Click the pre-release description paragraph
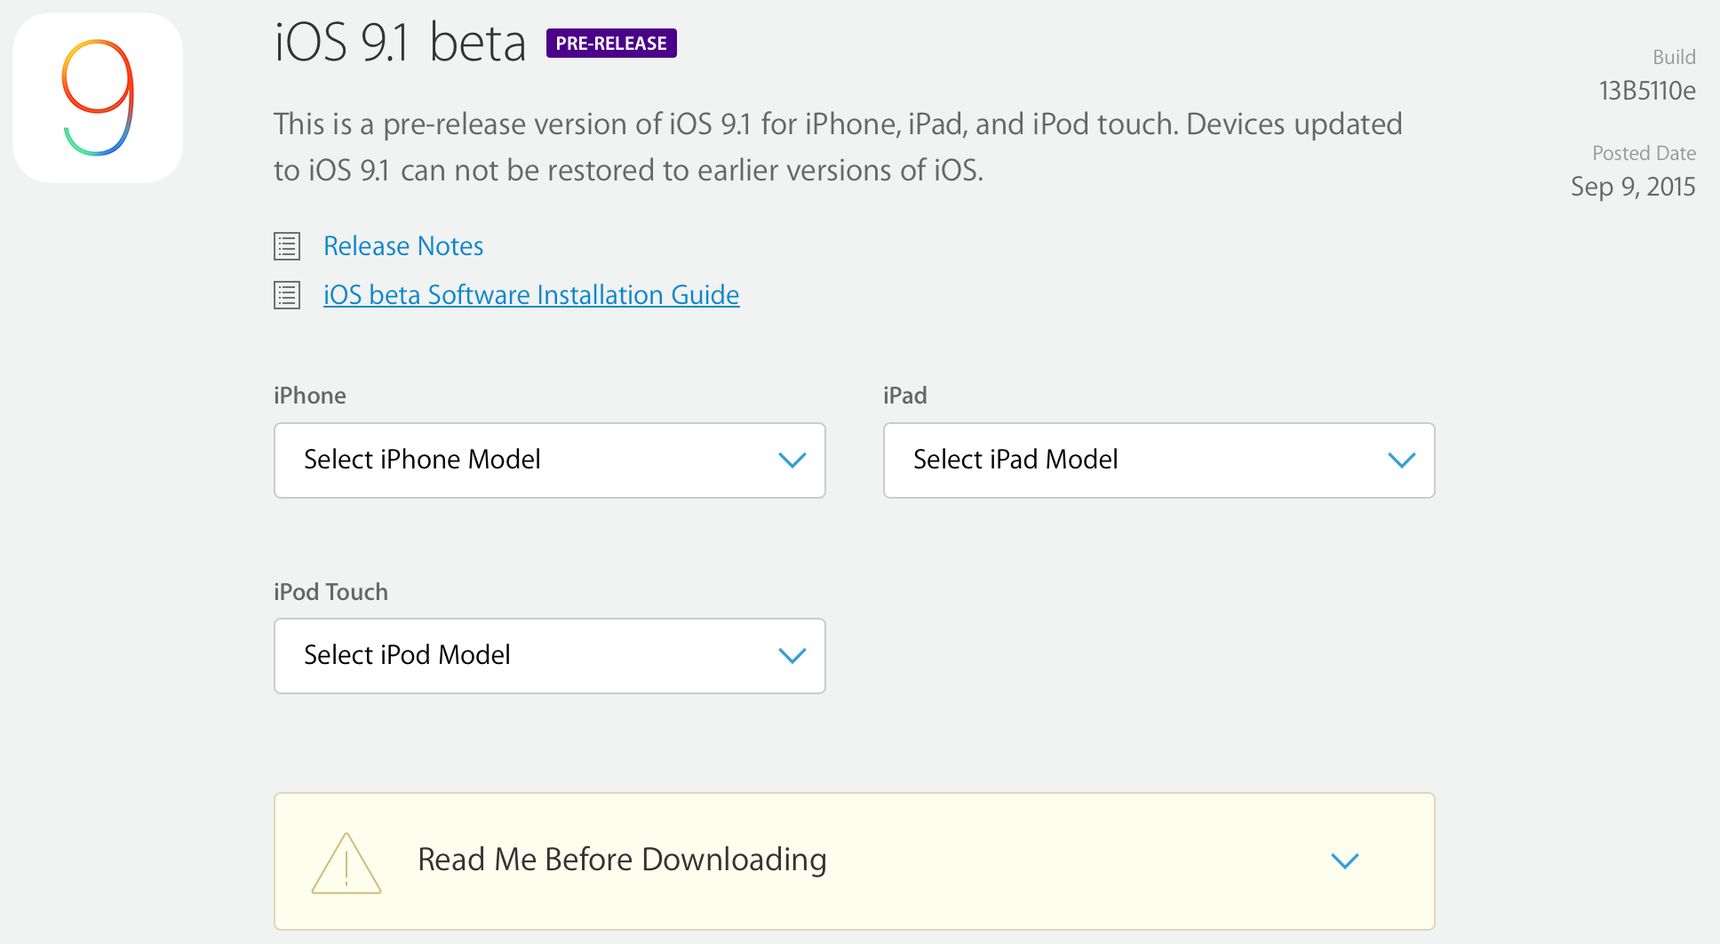This screenshot has height=944, width=1720. tap(838, 147)
